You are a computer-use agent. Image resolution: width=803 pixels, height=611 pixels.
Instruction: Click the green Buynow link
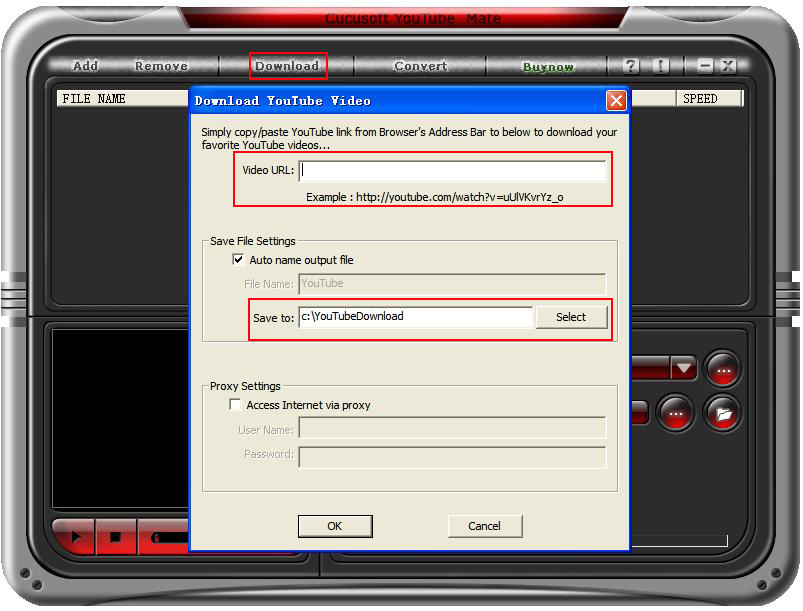click(548, 67)
